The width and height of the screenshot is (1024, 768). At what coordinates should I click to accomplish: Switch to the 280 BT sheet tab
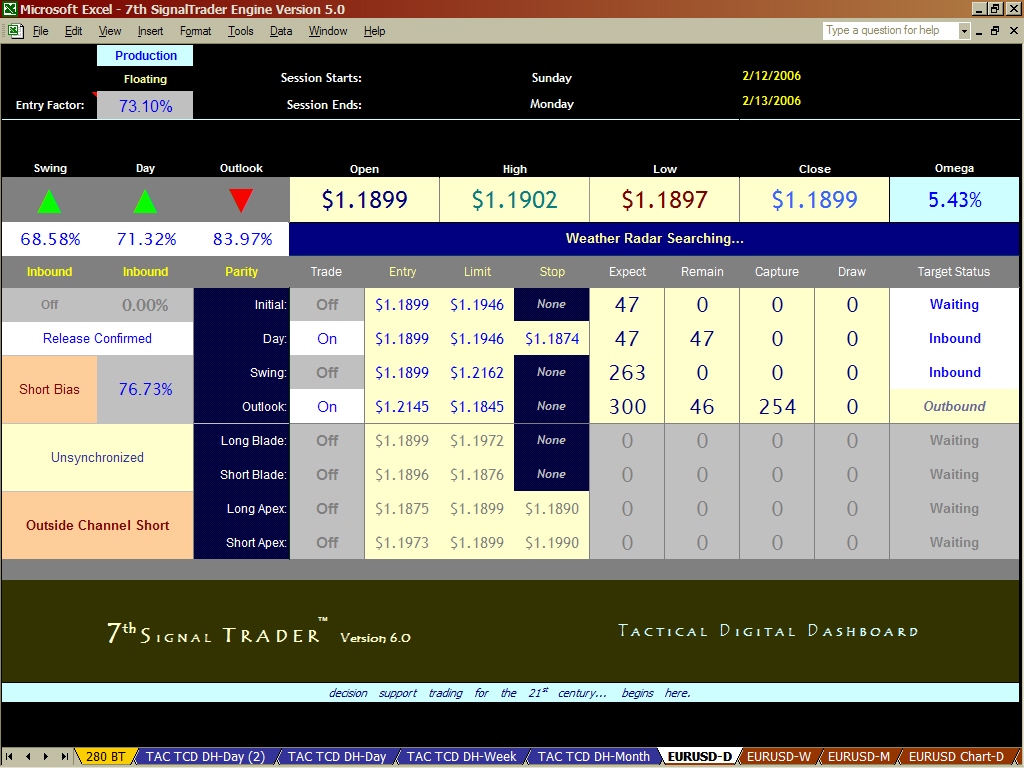point(105,757)
